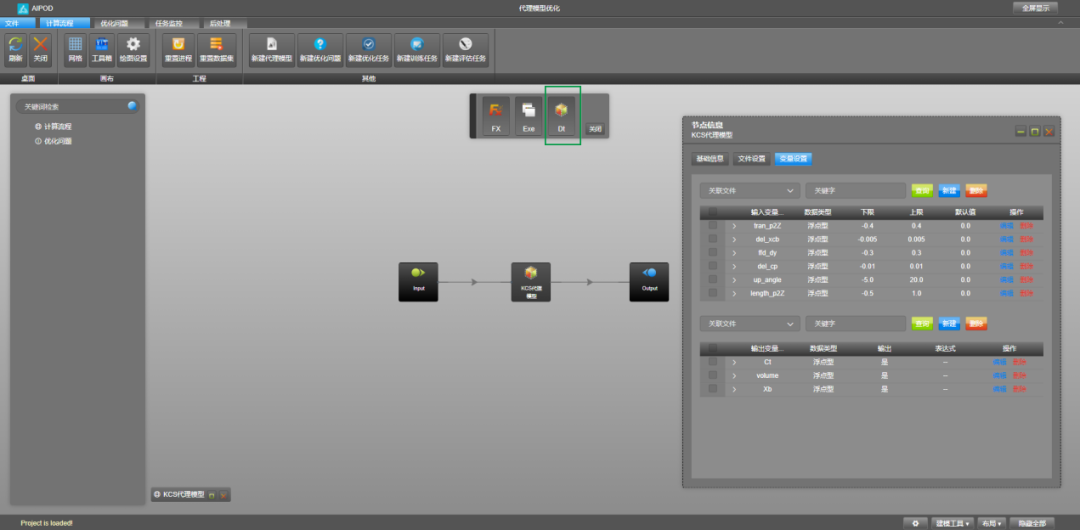Click 编辑 link in the fld_dy row
Image resolution: width=1080 pixels, height=530 pixels.
pyautogui.click(x=1006, y=253)
